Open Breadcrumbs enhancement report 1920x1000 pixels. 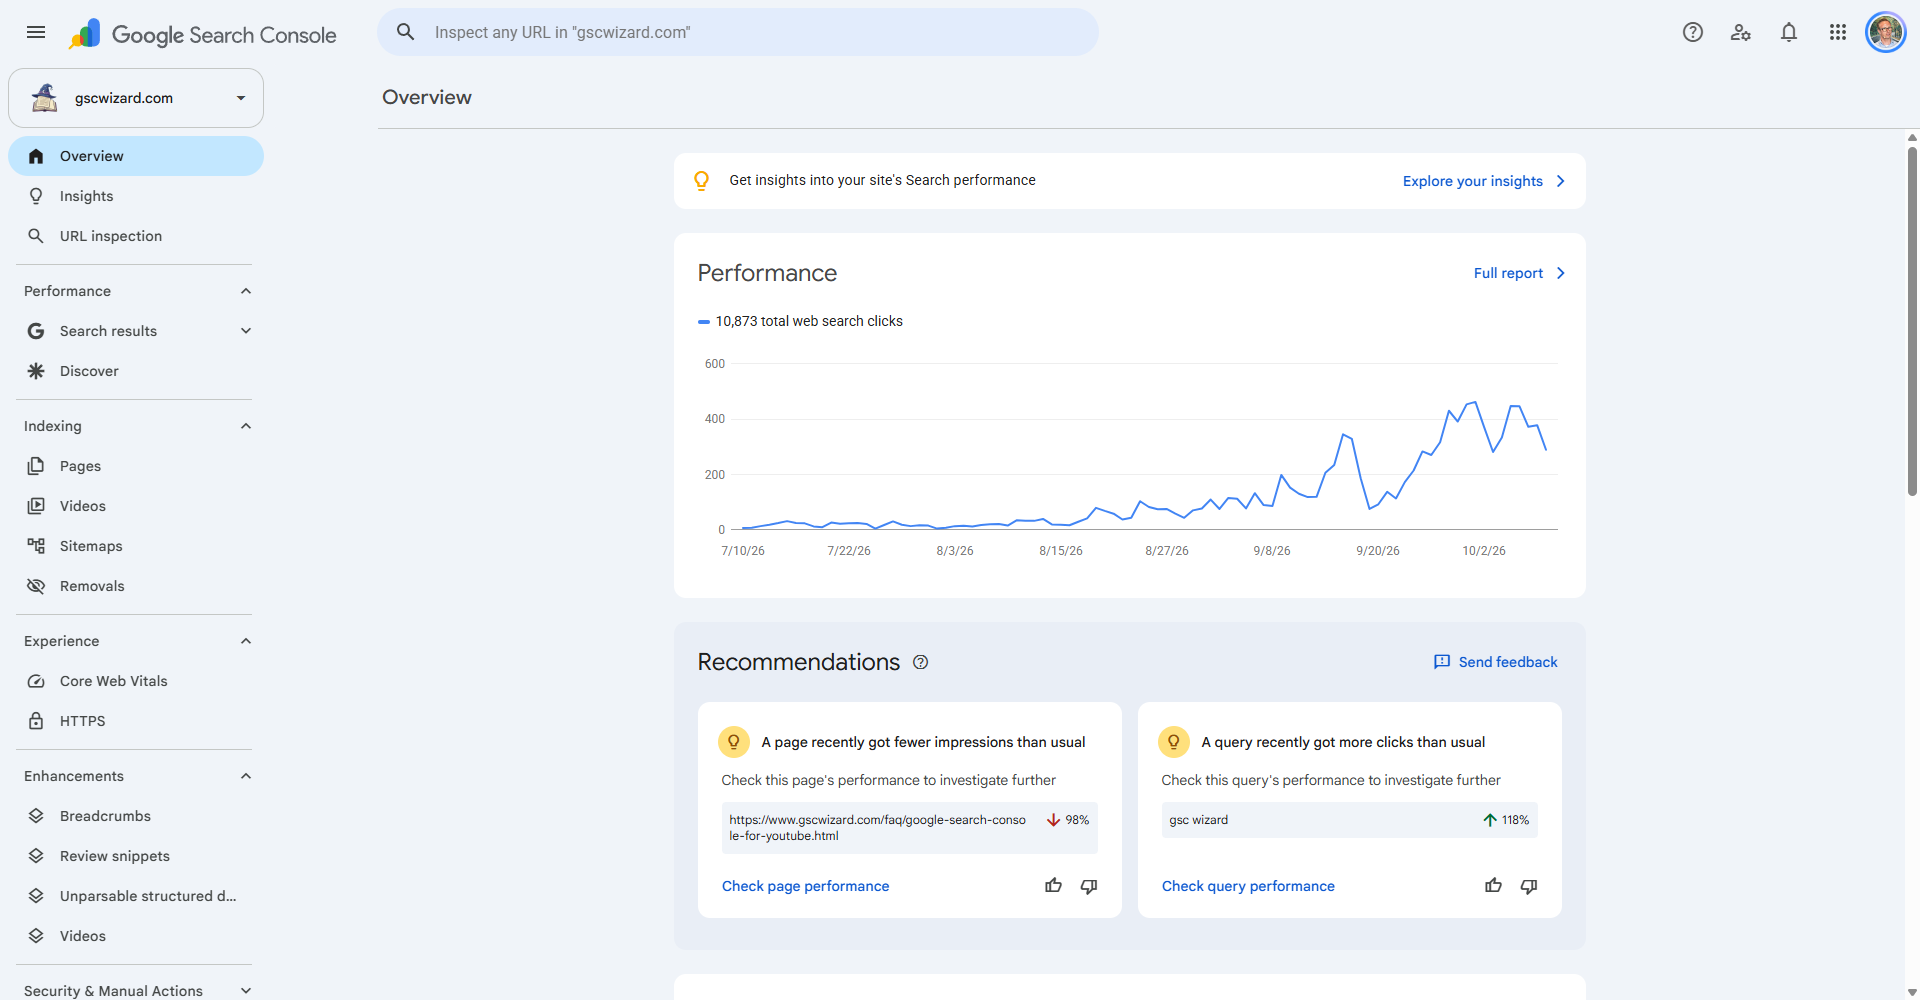pos(136,816)
